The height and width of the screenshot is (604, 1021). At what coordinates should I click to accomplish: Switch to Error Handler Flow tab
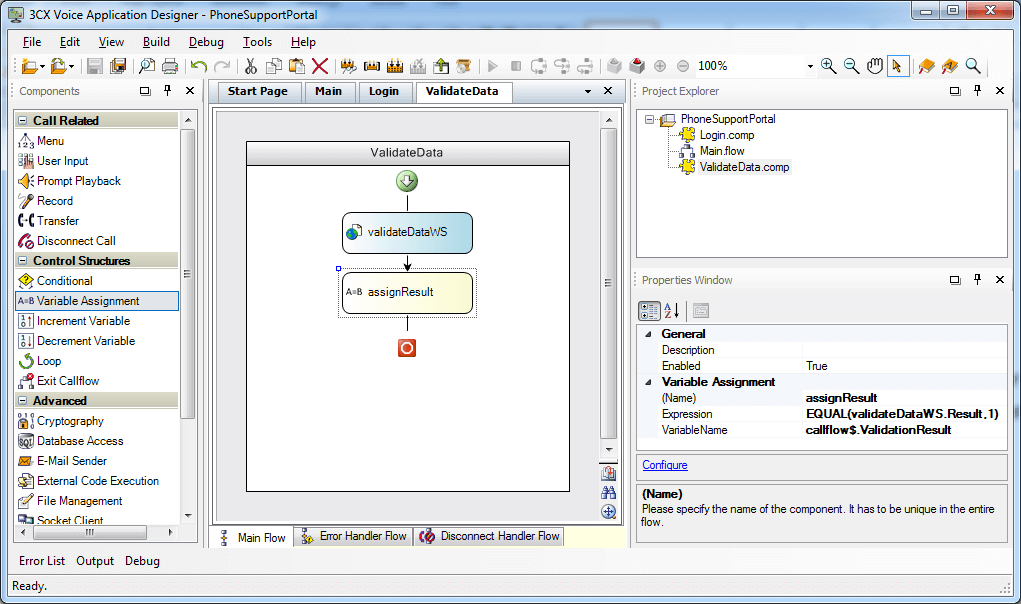pyautogui.click(x=354, y=536)
